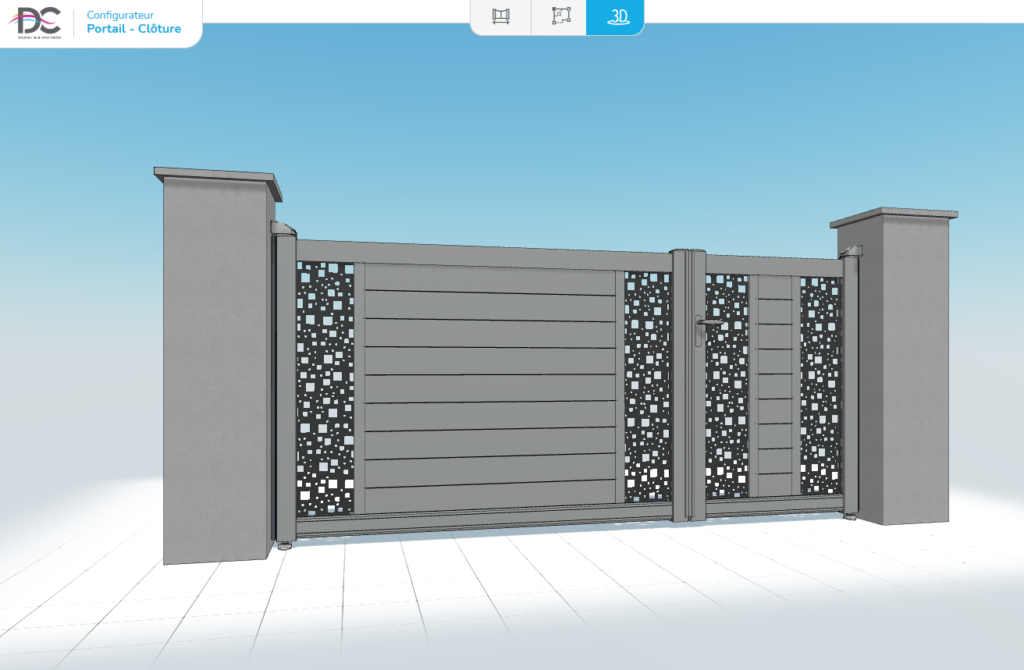Switch to the 3D view mode
The height and width of the screenshot is (670, 1024).
615,17
